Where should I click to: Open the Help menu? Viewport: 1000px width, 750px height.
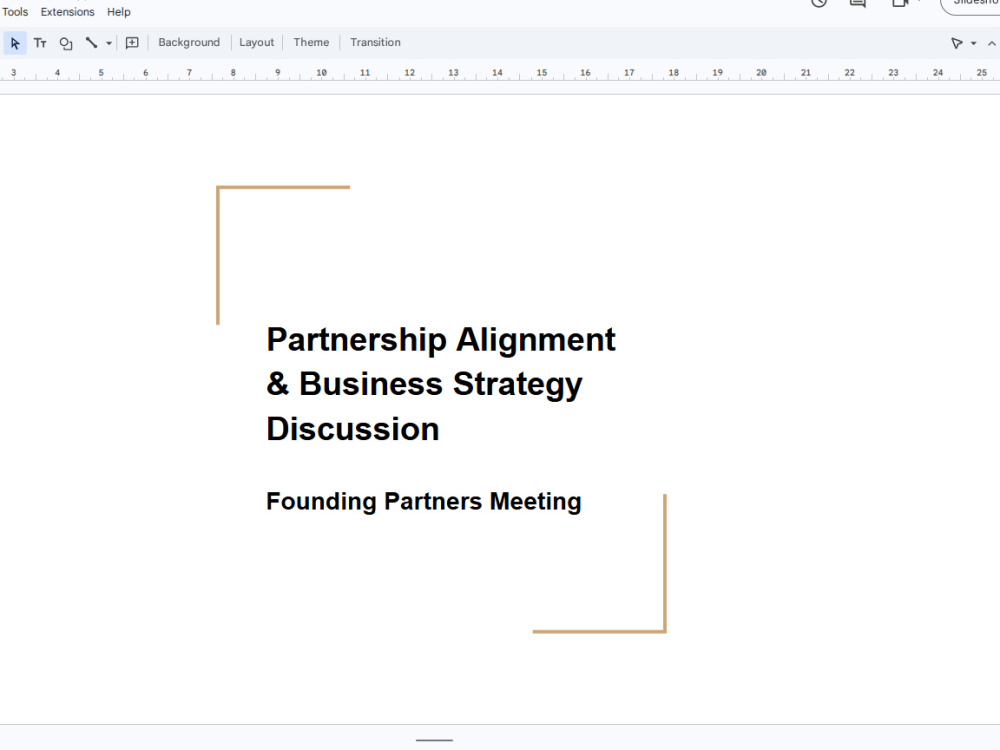click(119, 11)
